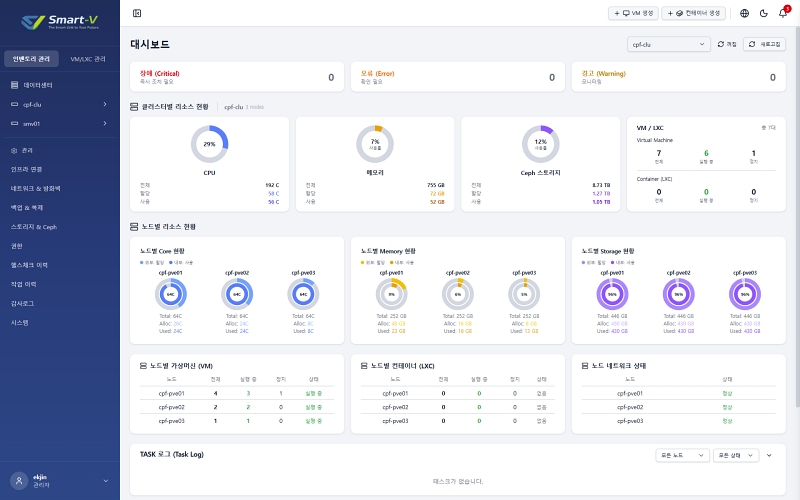Screen dimensions: 800x500
Task: Click the VM 생성 button
Action: [633, 13]
